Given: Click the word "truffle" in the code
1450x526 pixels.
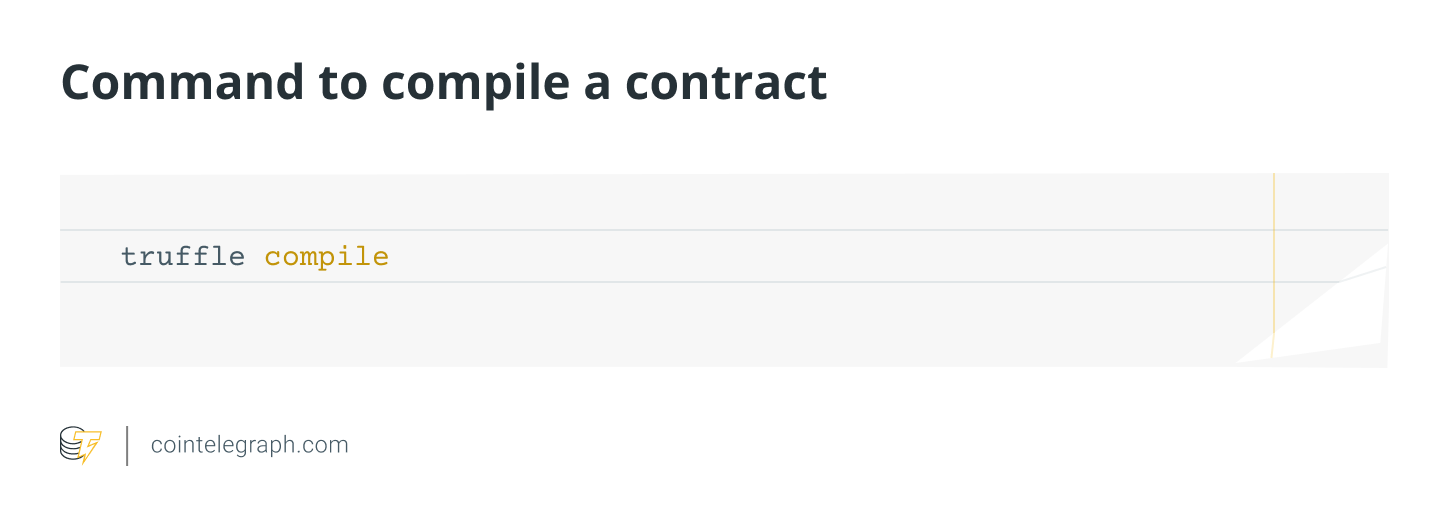Looking at the screenshot, I should click(x=182, y=257).
